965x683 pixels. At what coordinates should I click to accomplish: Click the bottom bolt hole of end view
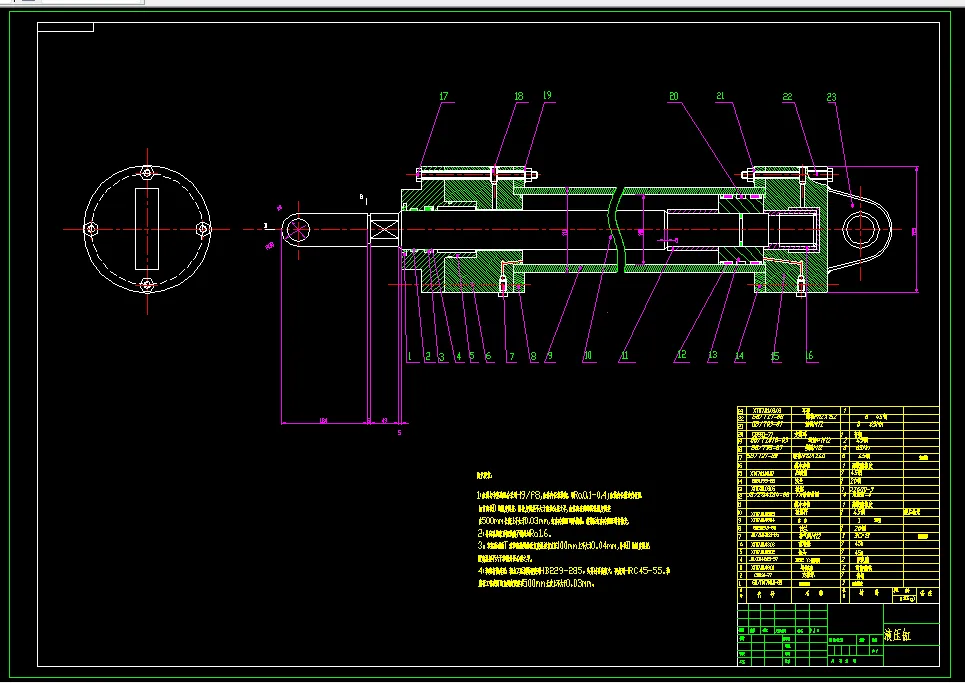point(146,285)
